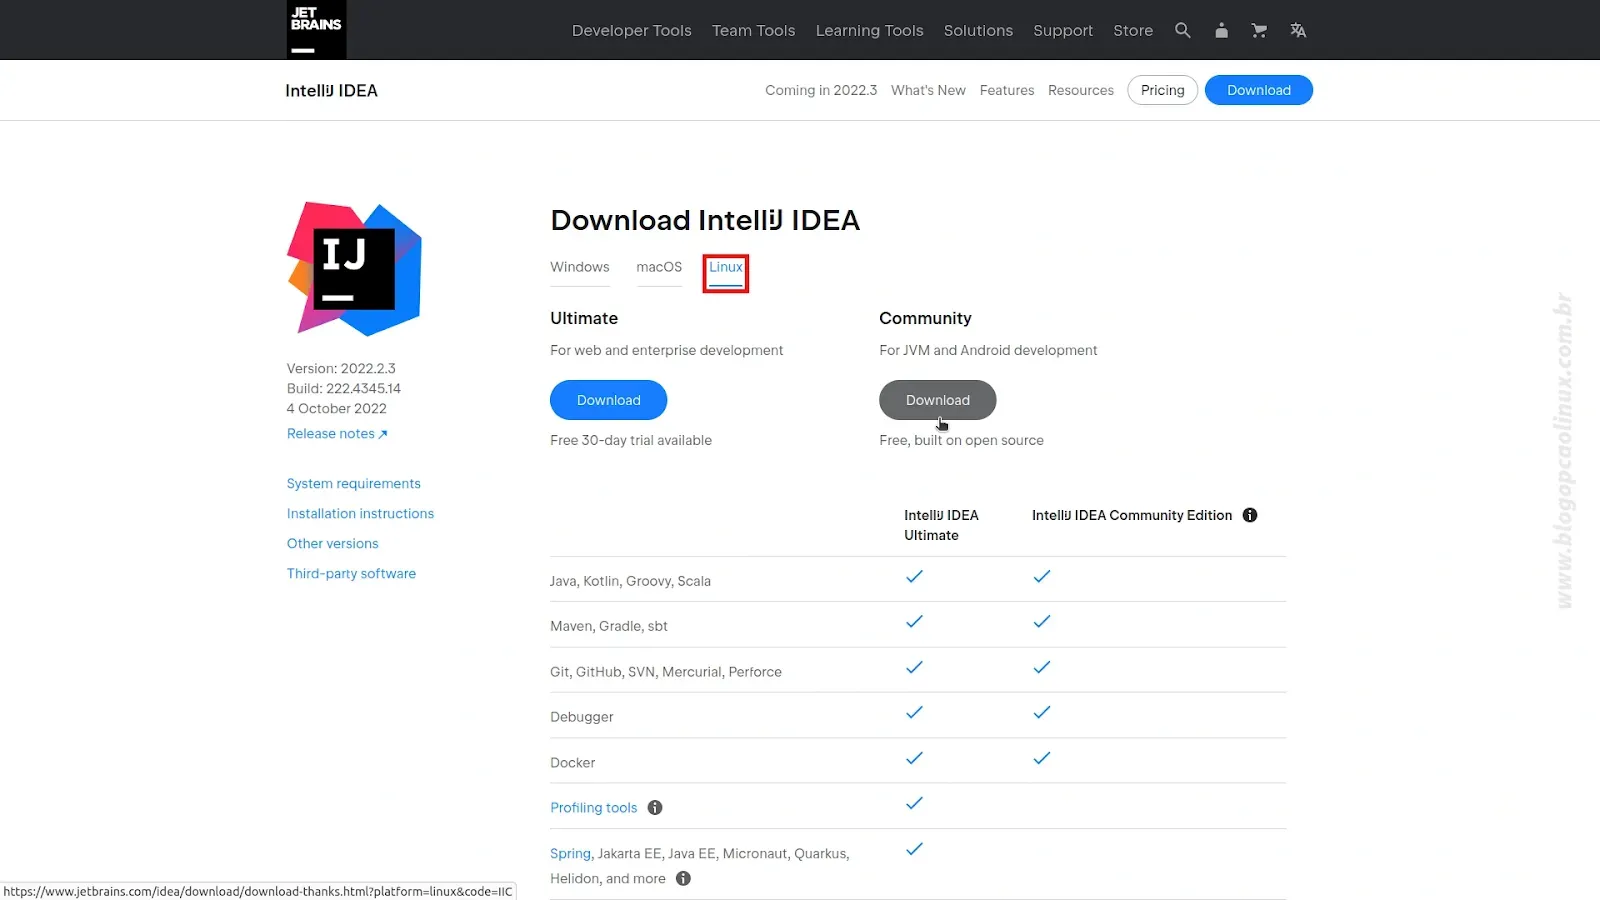Screen dimensions: 1600x900
Task: Click the Debugger row text
Action: [x=582, y=717]
